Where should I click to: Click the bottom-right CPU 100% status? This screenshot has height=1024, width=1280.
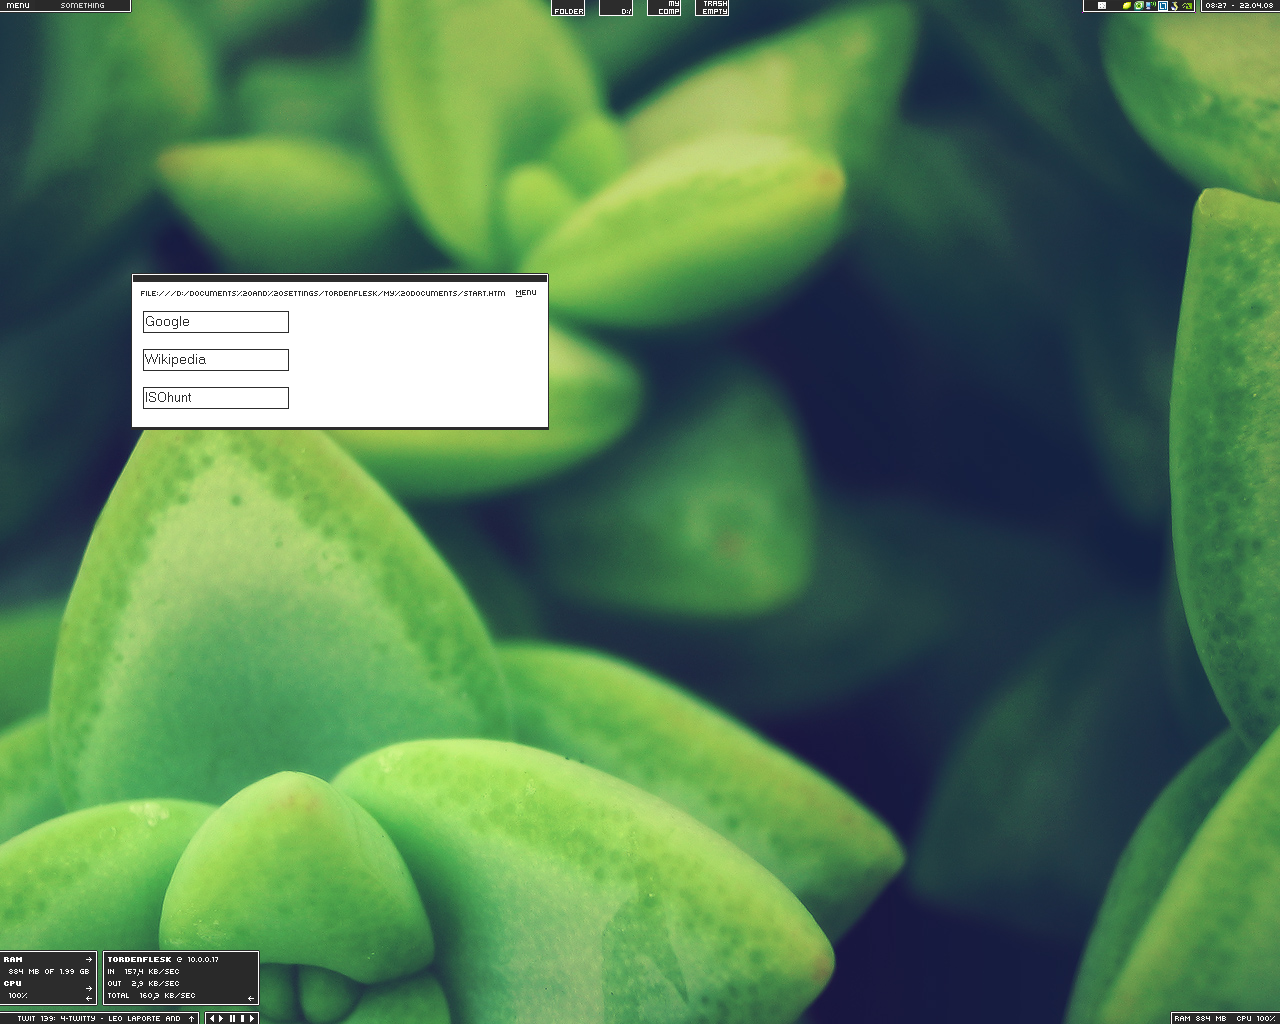tap(1256, 1019)
